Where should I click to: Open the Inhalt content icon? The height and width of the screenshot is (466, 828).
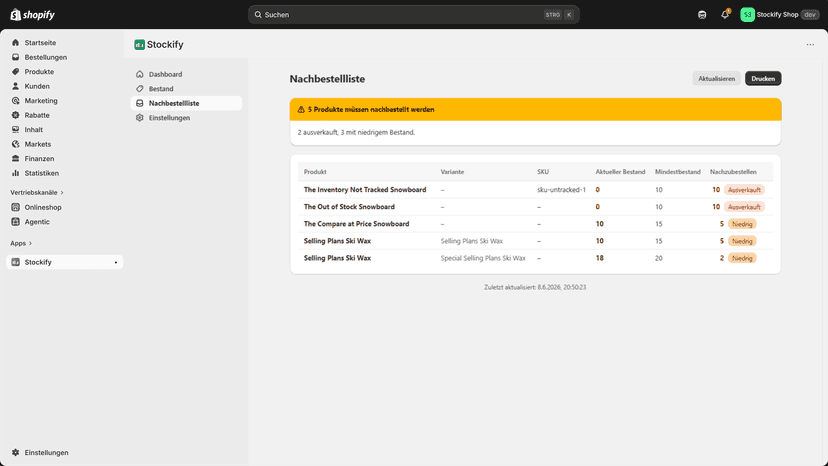point(15,129)
